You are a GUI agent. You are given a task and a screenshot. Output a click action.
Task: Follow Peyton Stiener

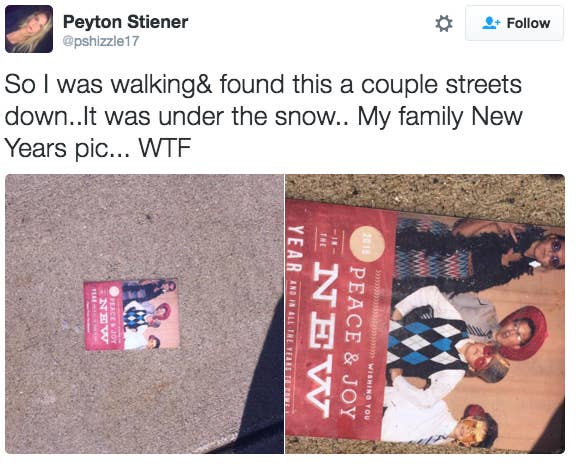[x=514, y=23]
